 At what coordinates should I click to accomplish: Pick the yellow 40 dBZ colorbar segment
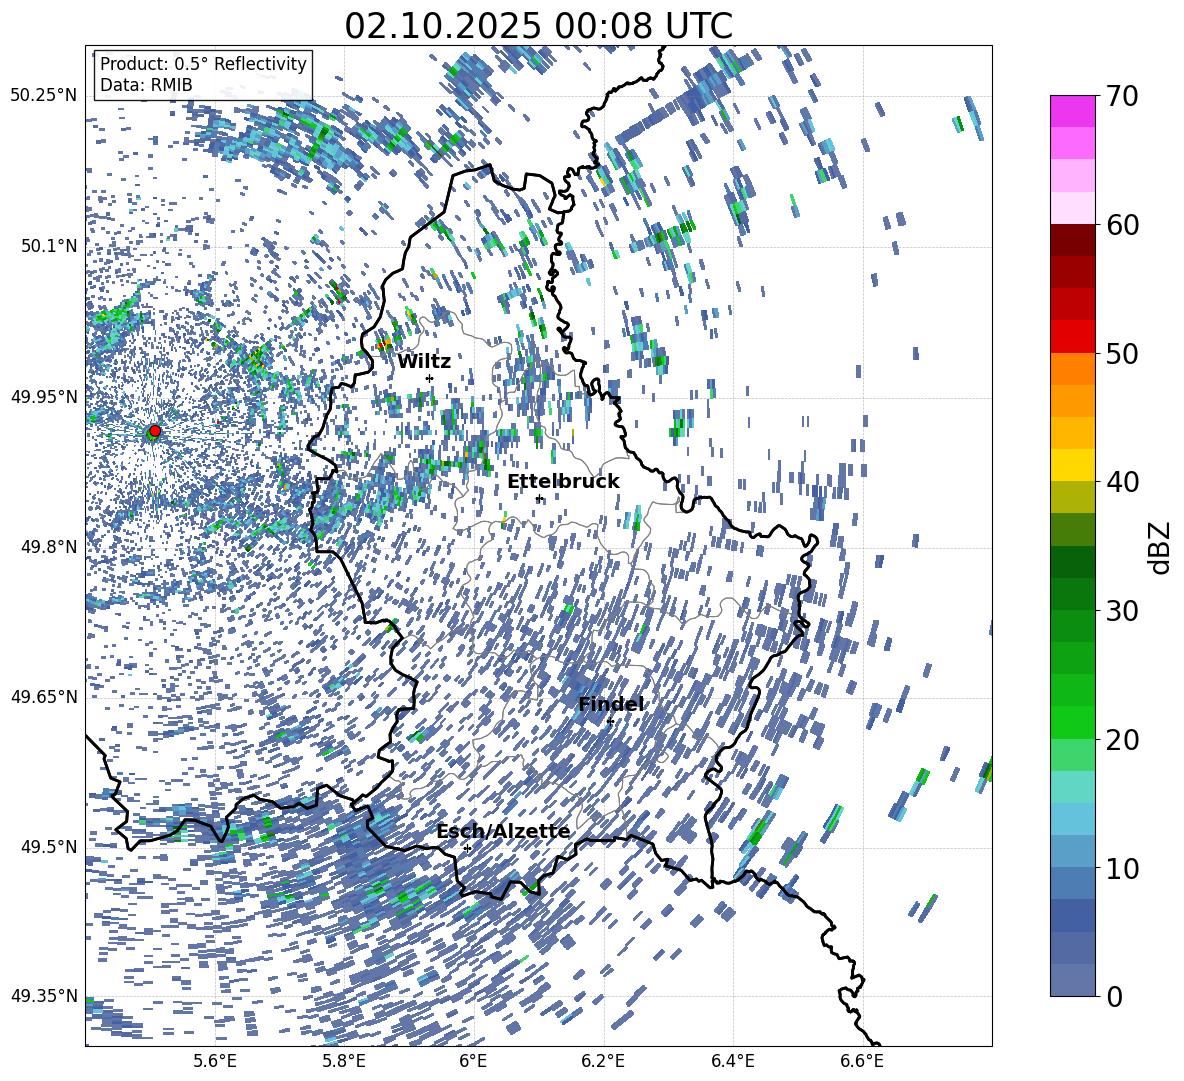(x=1072, y=465)
